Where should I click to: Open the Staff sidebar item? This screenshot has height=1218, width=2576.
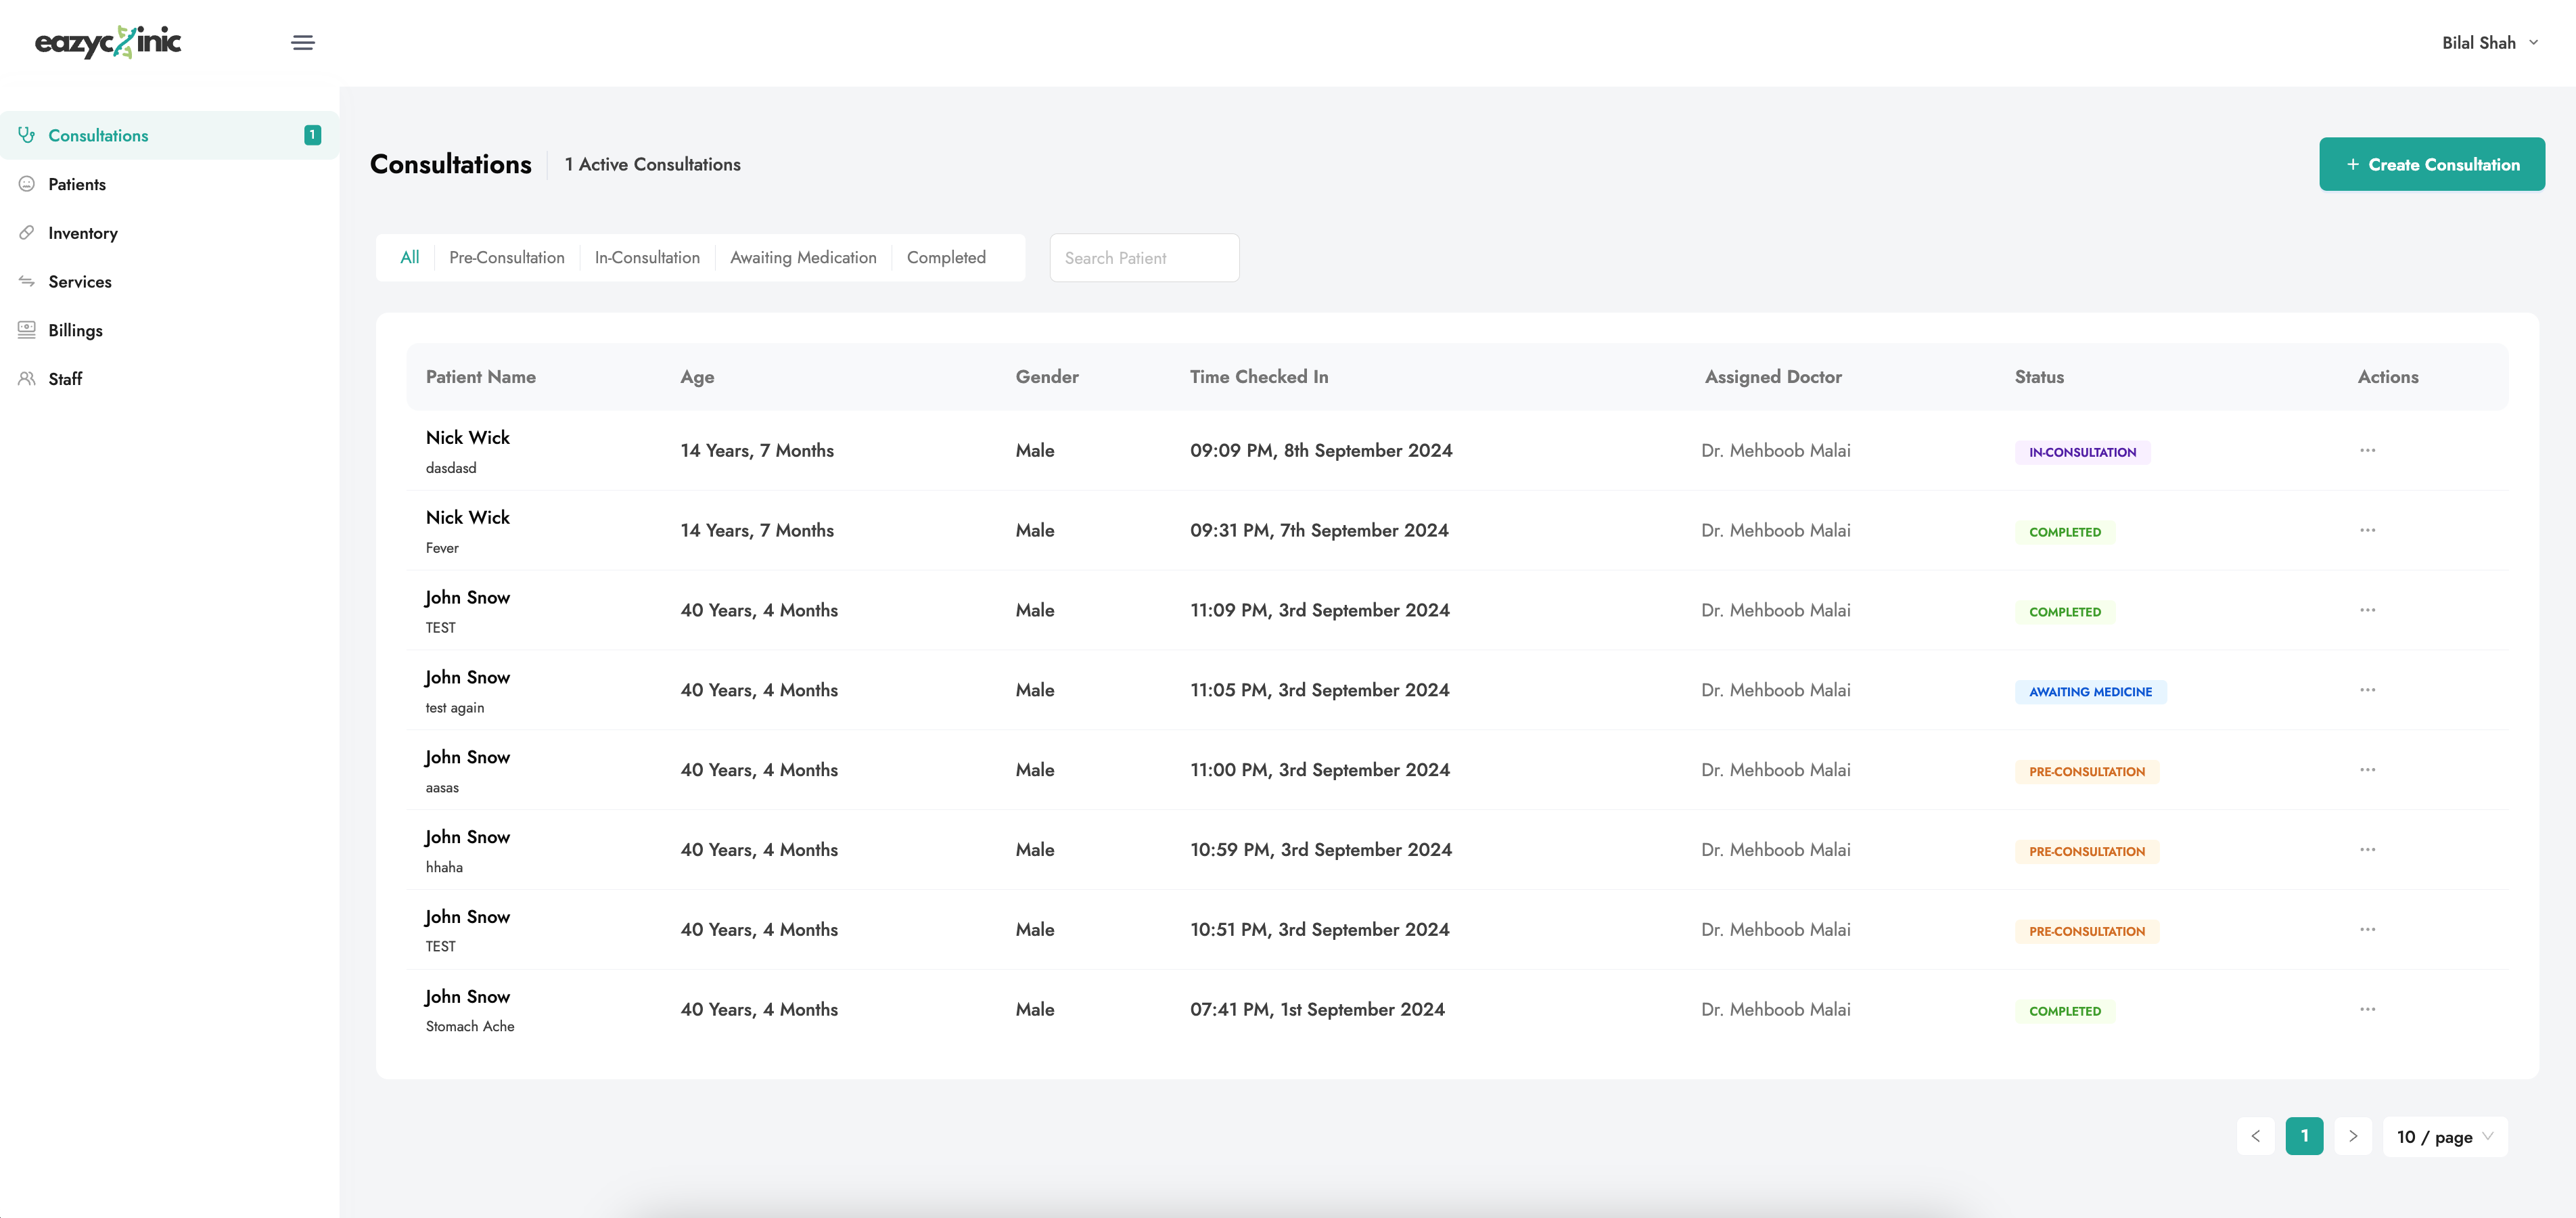tap(169, 378)
